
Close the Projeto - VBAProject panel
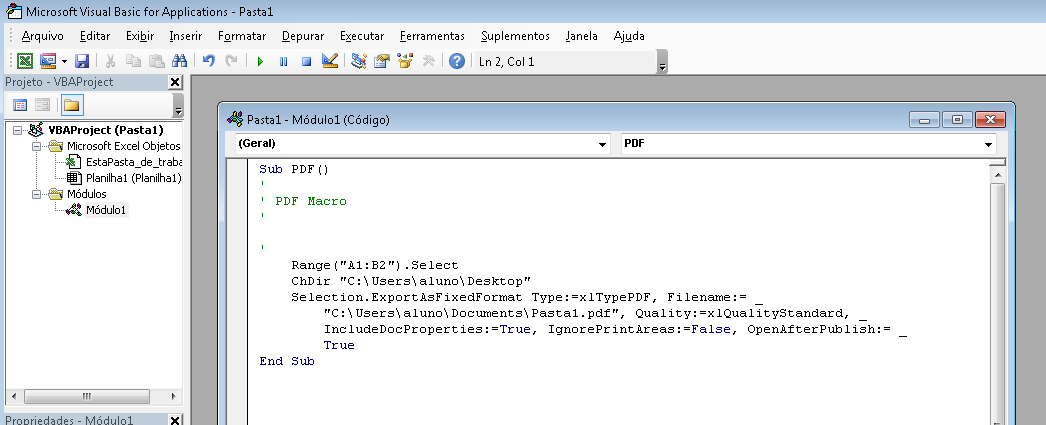pos(175,82)
